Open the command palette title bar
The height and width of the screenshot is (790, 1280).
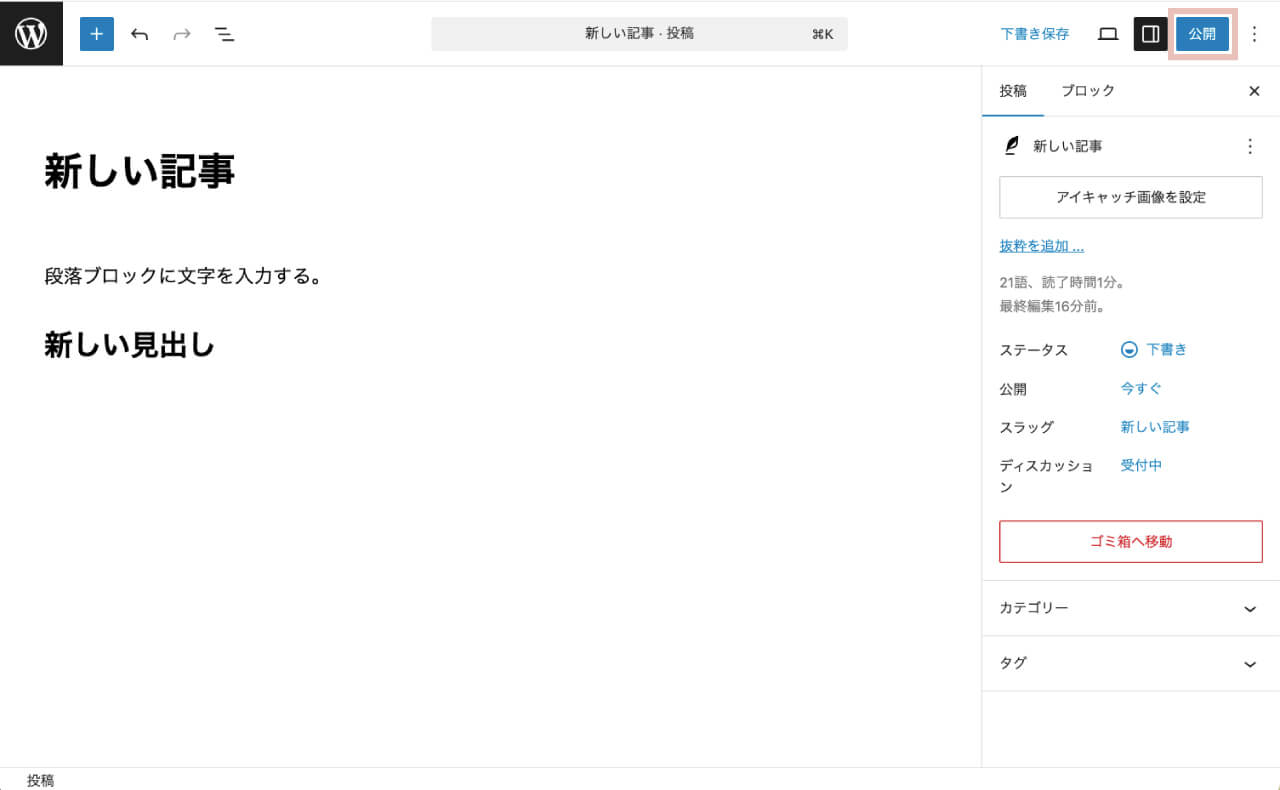[639, 33]
